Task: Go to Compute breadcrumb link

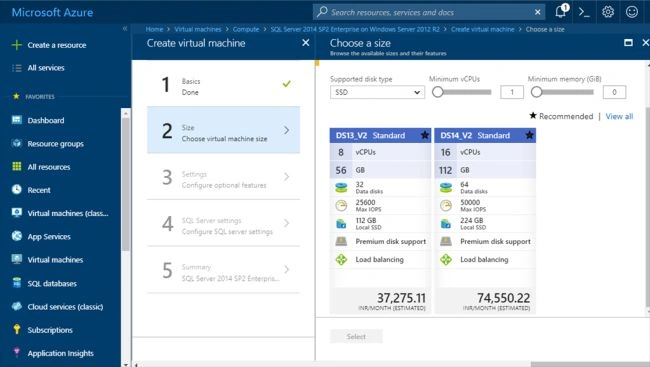Action: click(246, 29)
